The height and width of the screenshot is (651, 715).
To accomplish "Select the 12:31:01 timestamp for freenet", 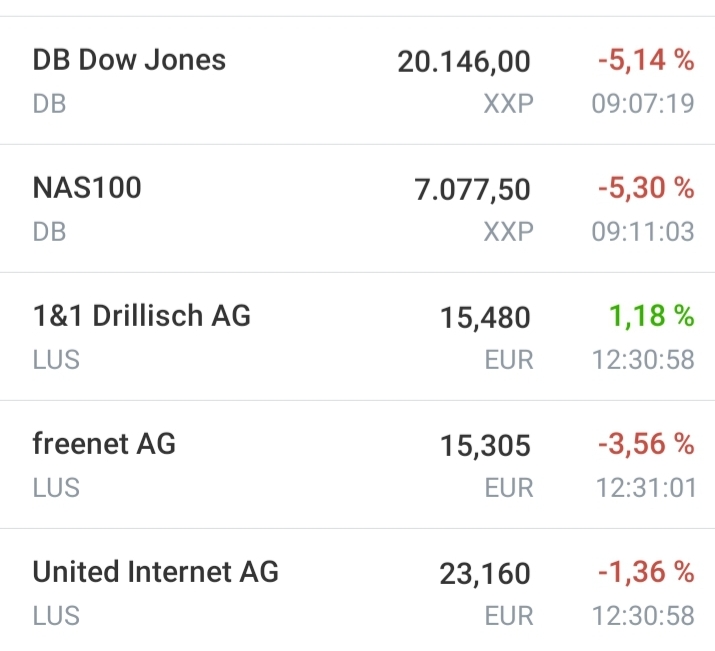I will click(x=644, y=488).
